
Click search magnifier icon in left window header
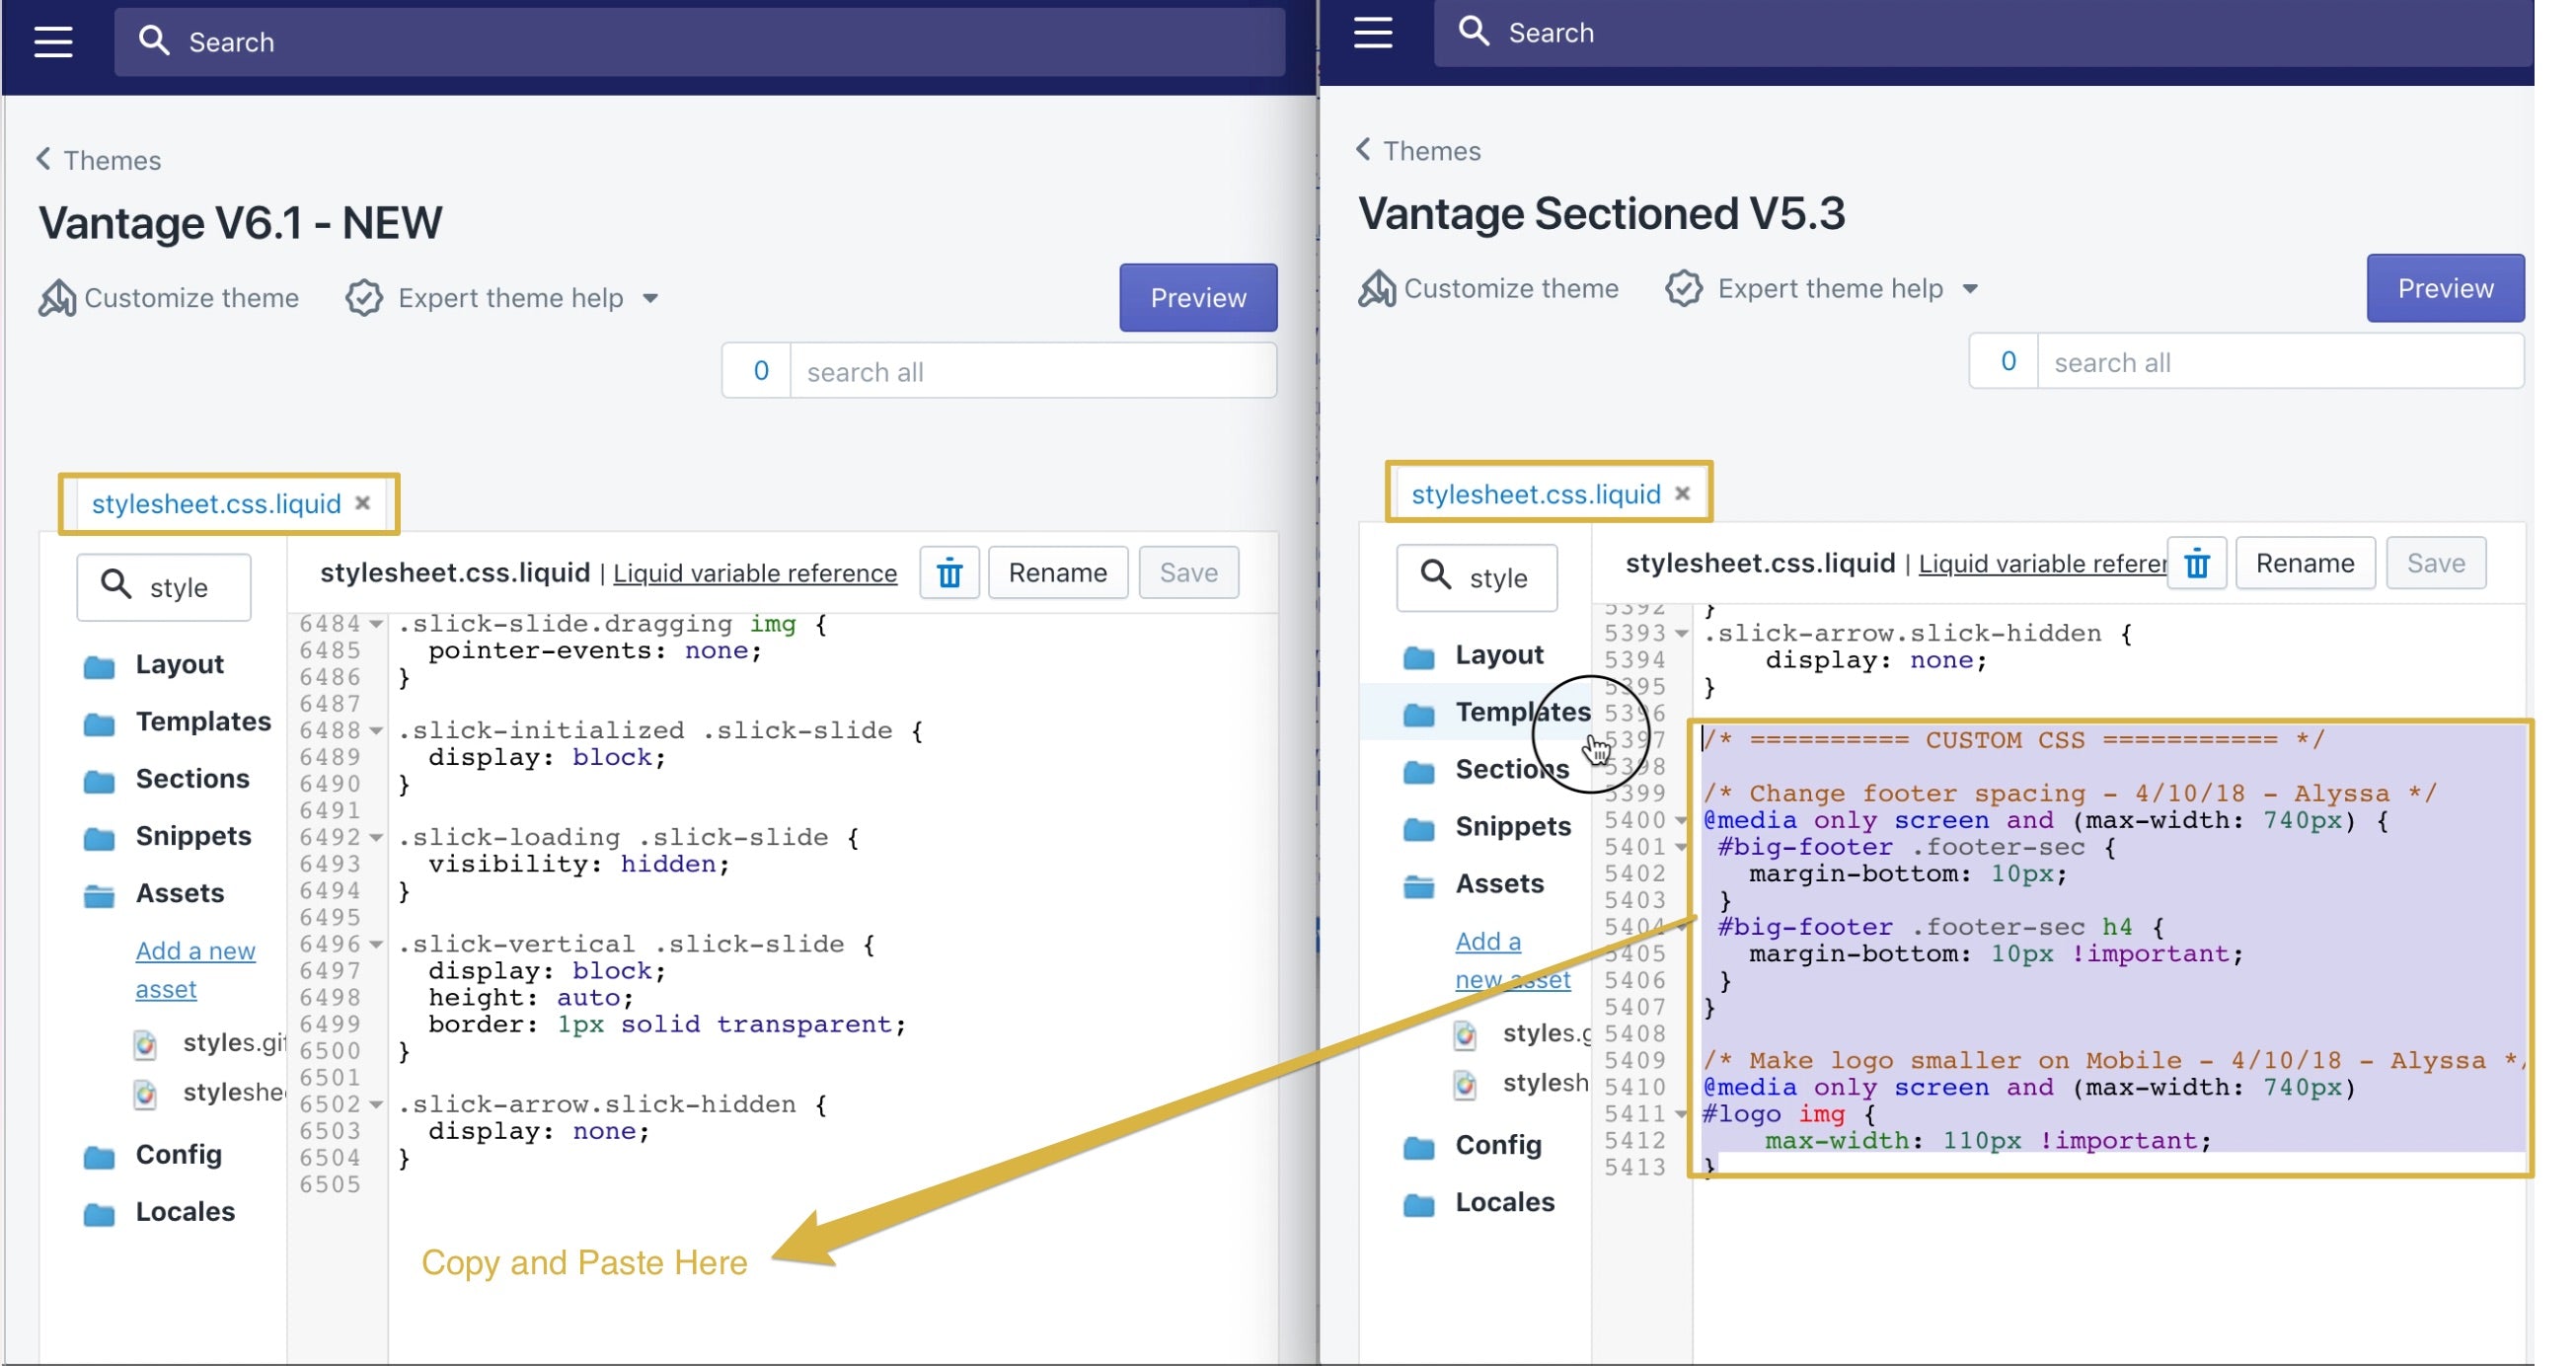pyautogui.click(x=154, y=41)
